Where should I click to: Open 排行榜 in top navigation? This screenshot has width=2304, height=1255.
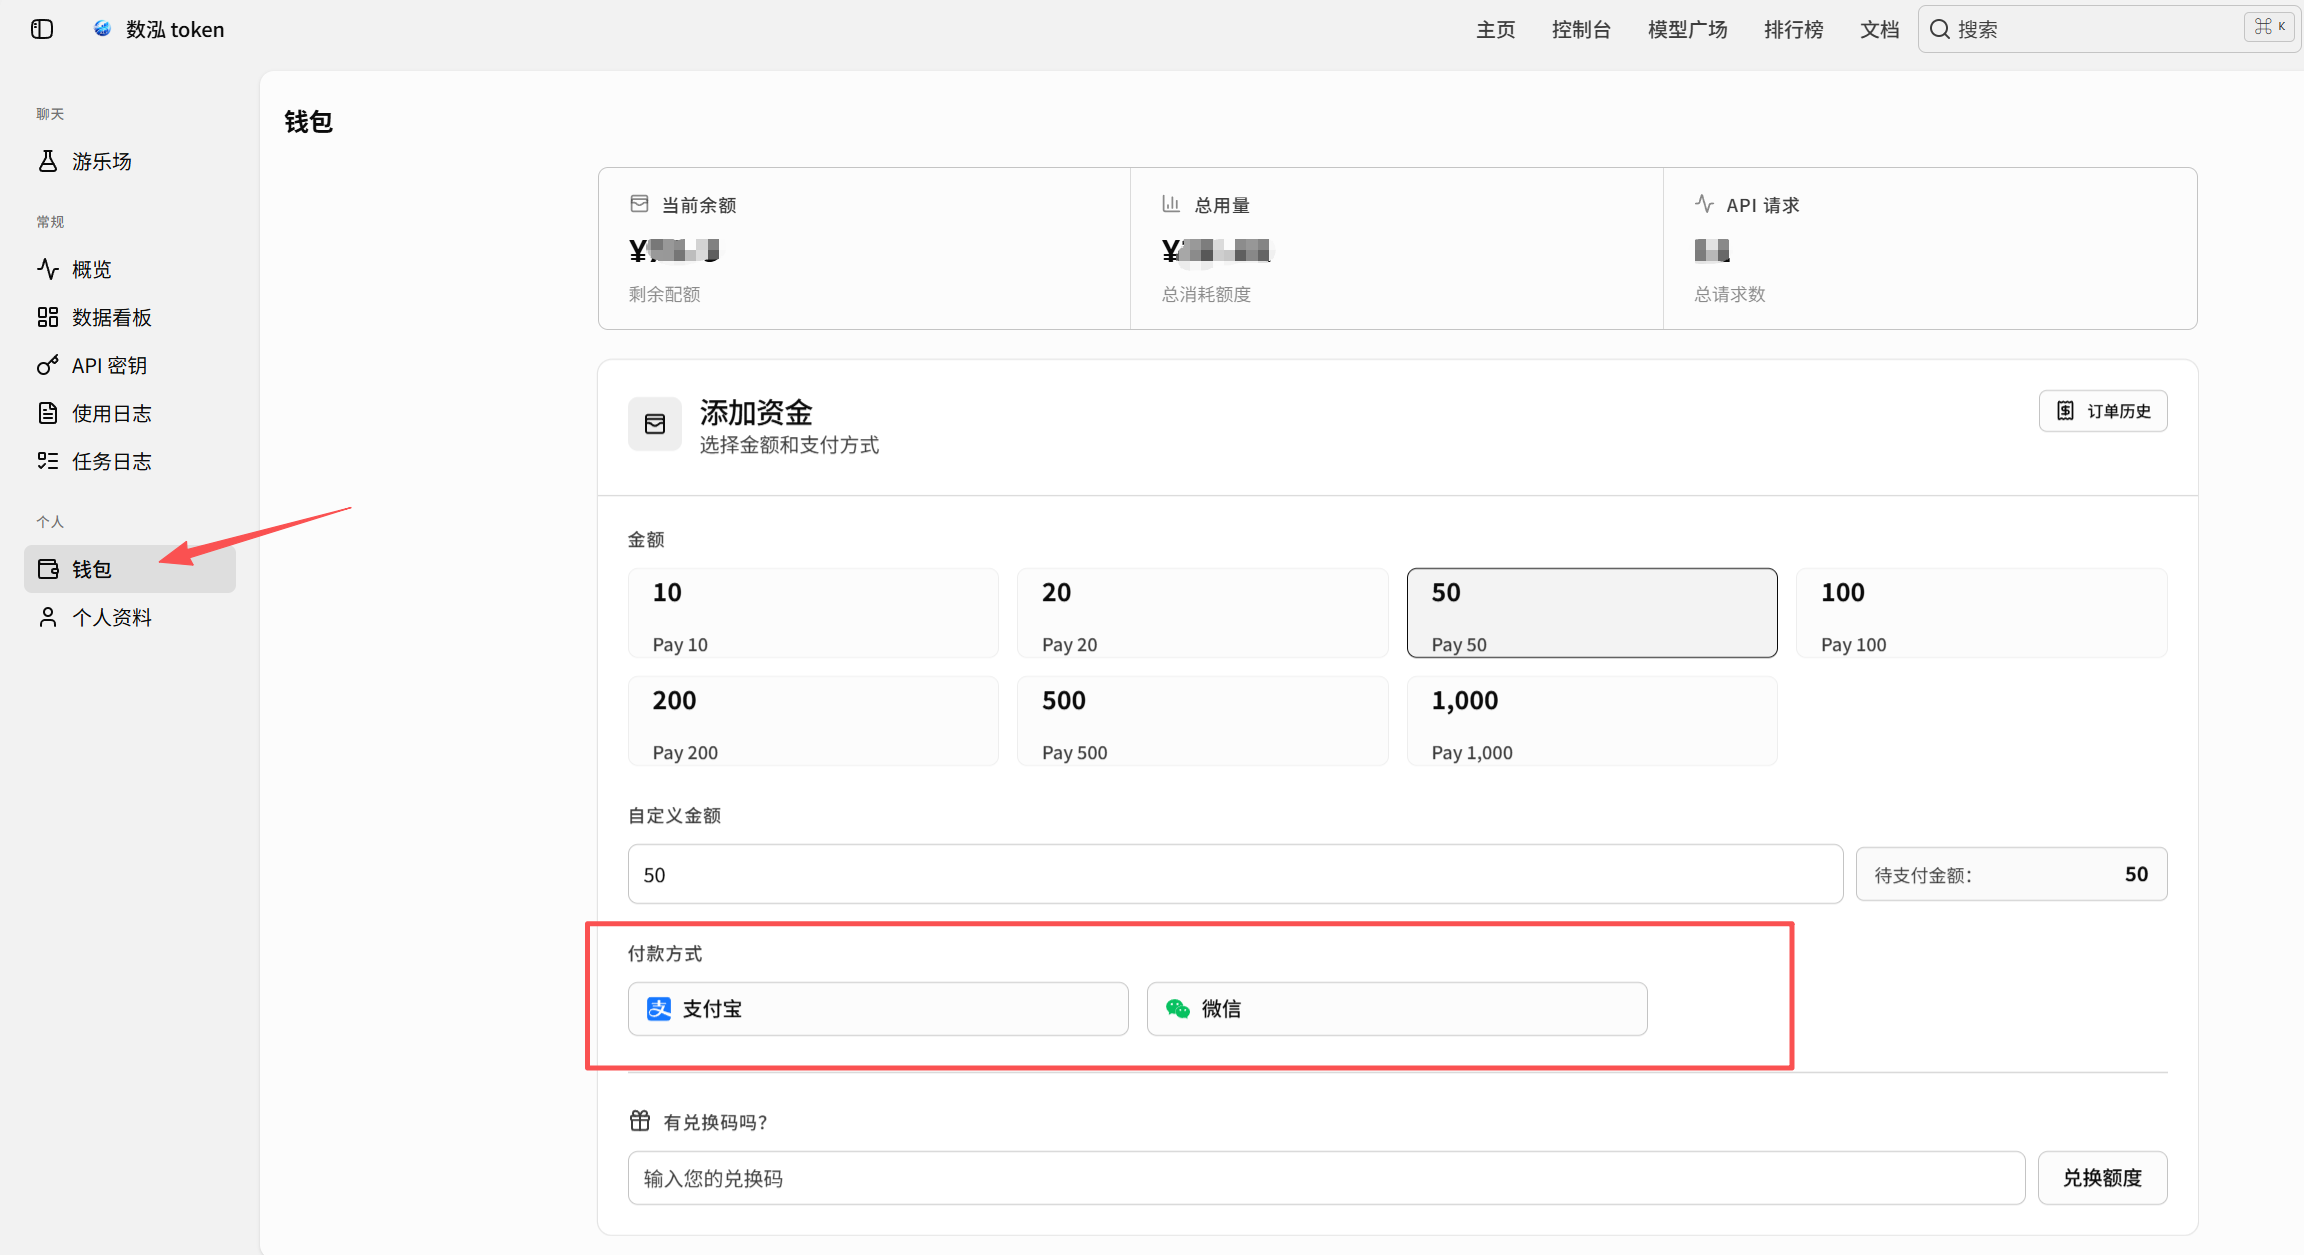tap(1794, 29)
